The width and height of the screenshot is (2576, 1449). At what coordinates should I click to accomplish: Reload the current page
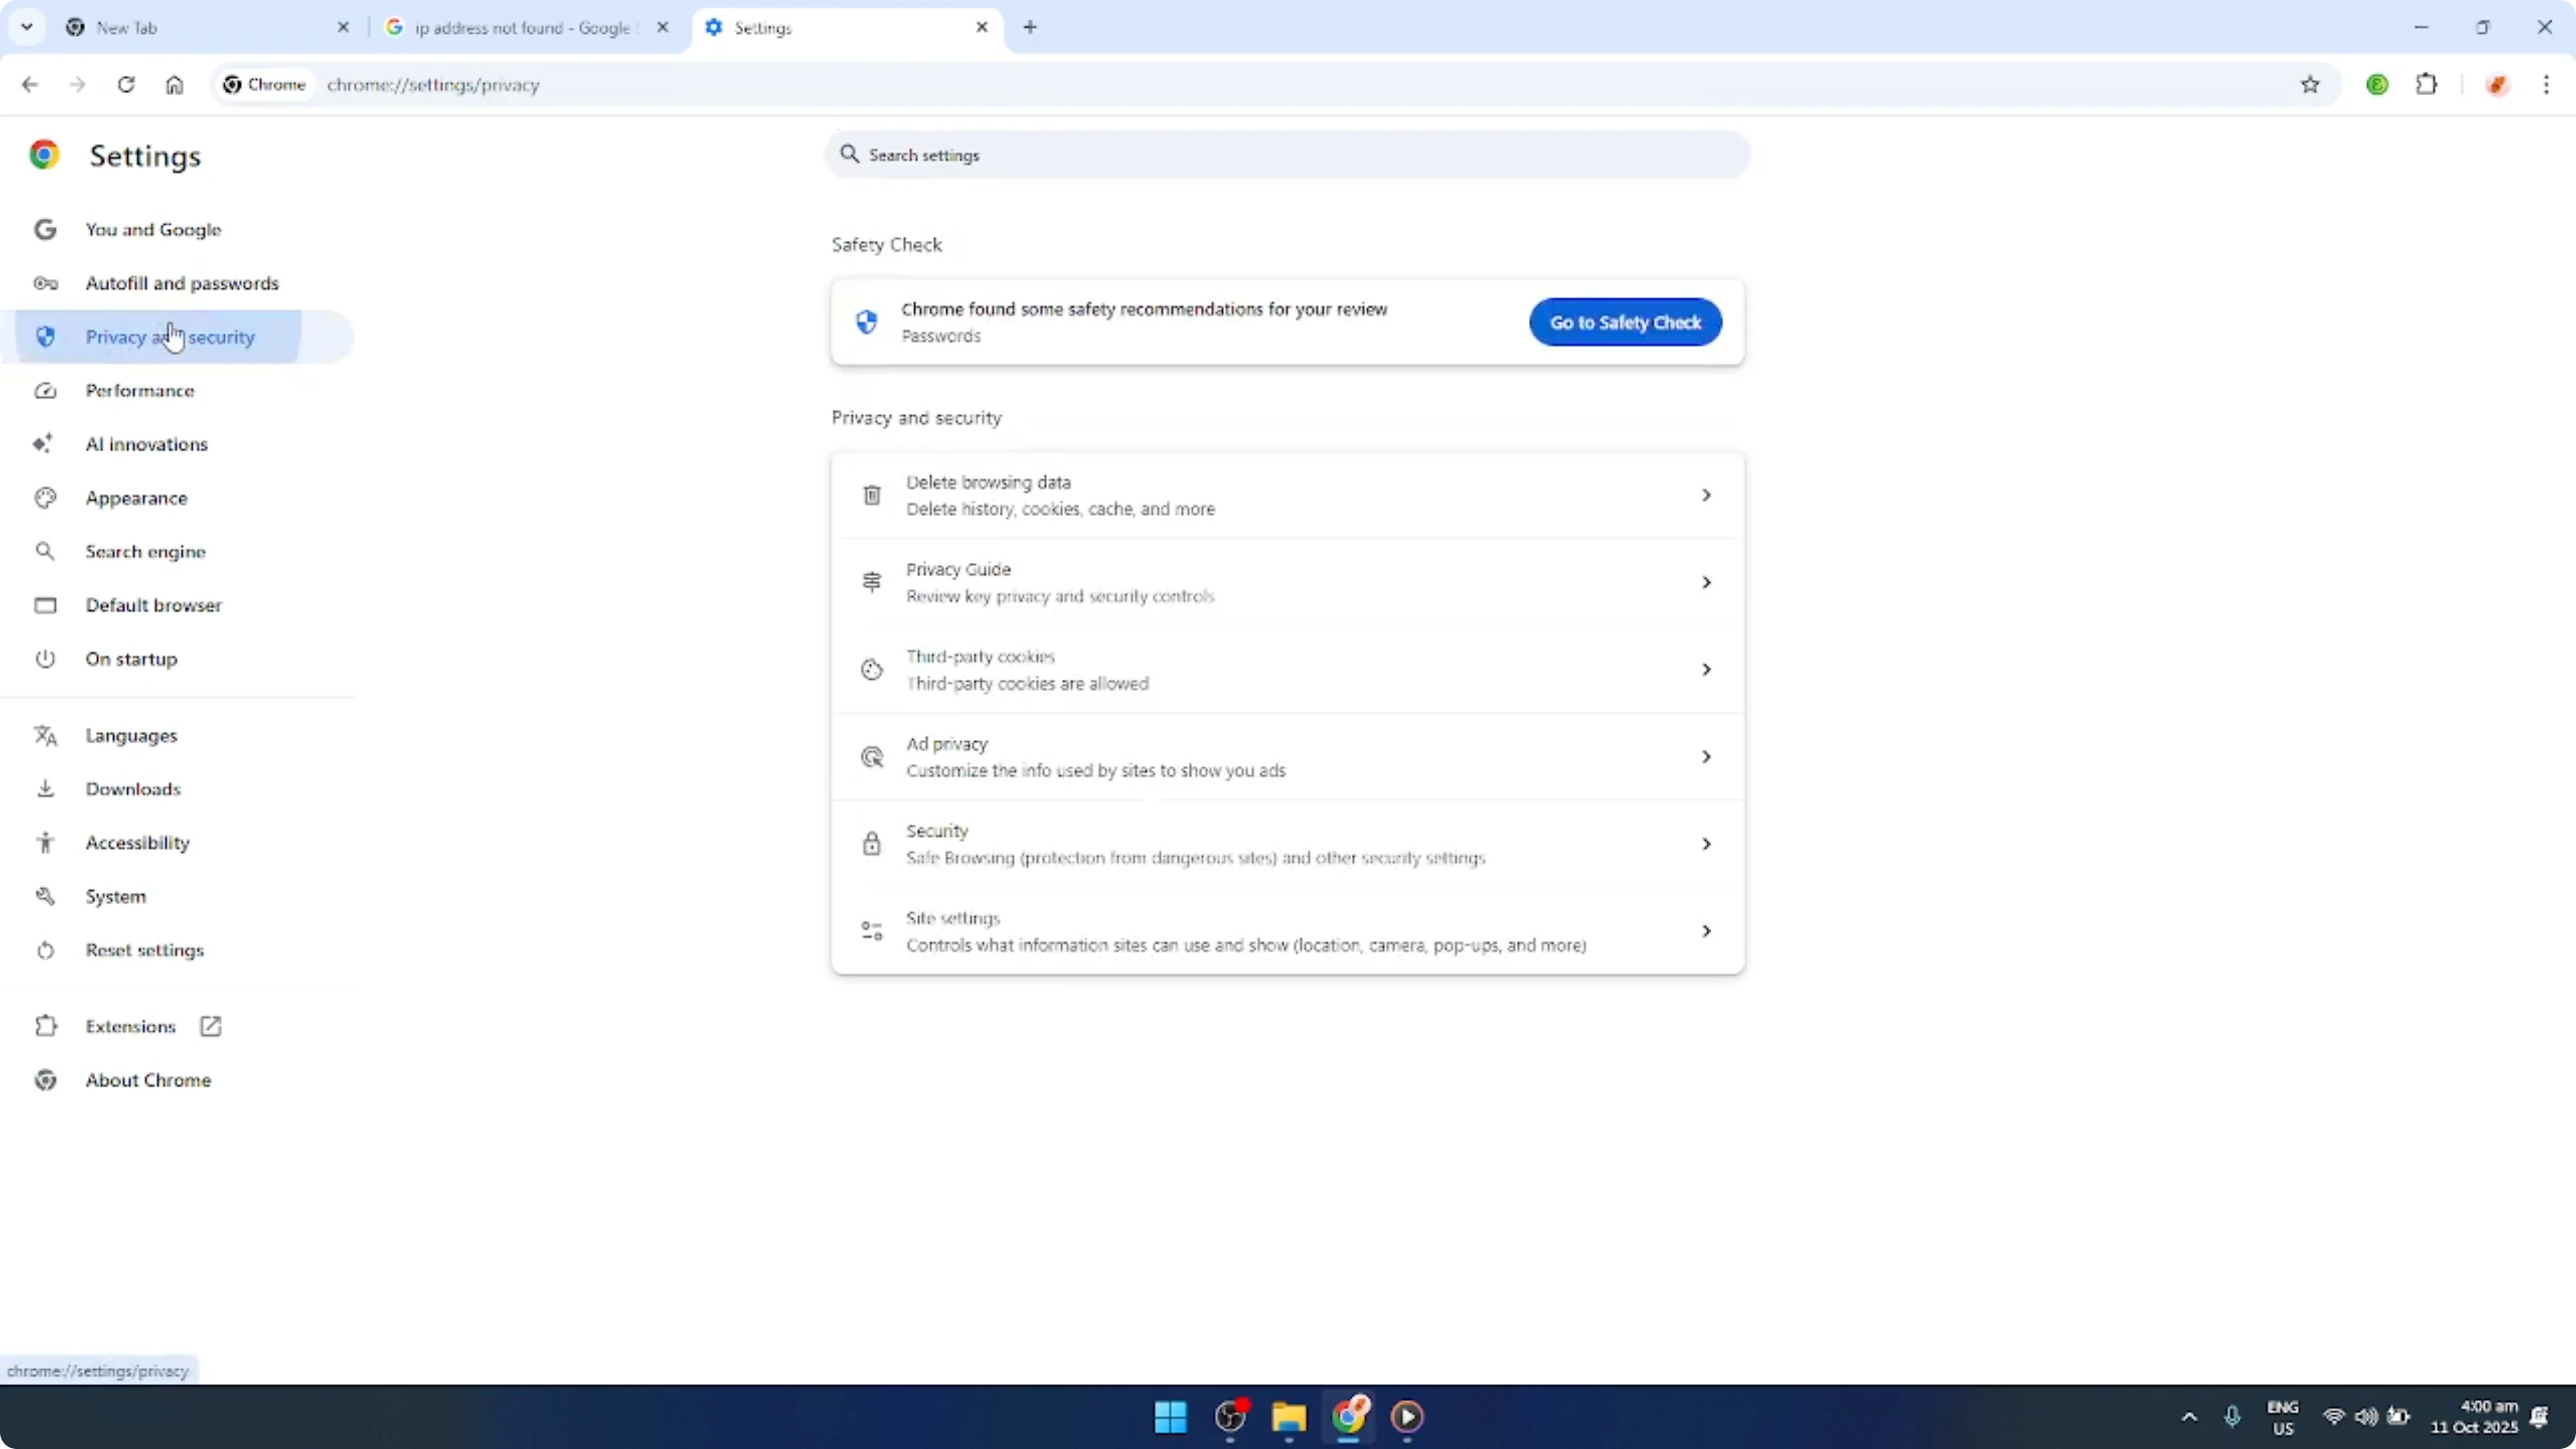pyautogui.click(x=126, y=85)
